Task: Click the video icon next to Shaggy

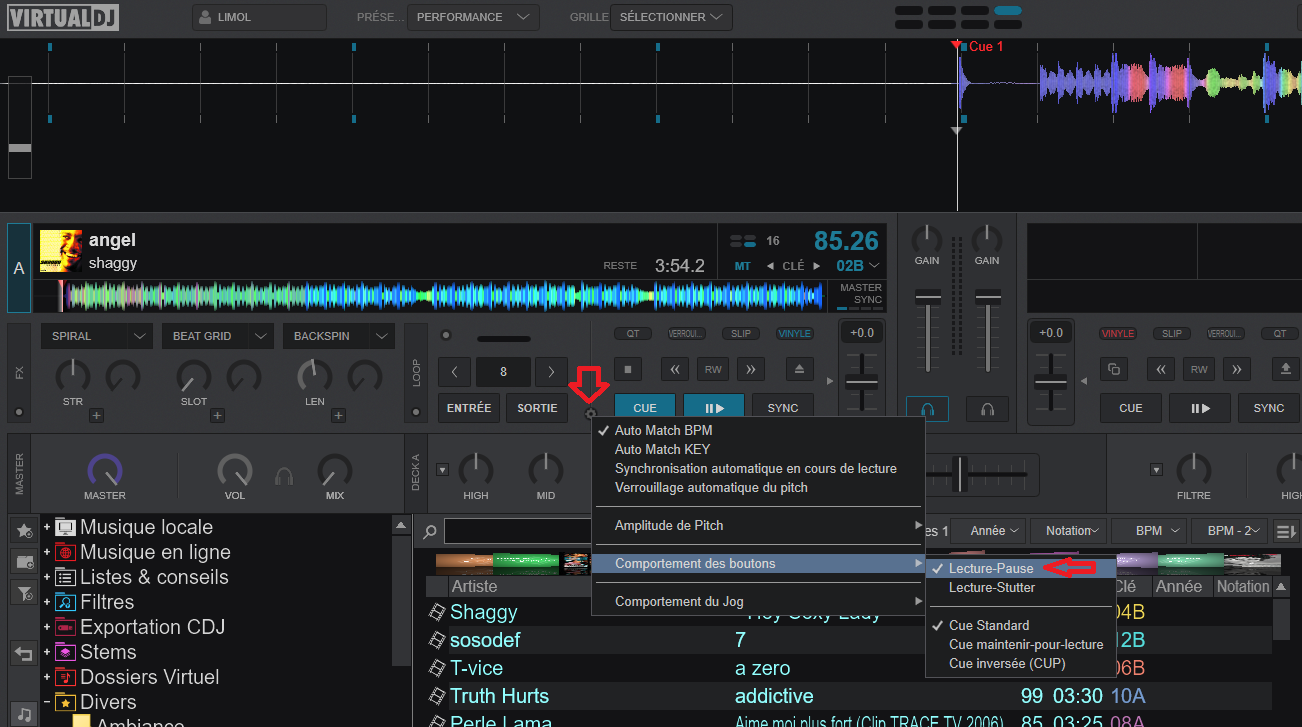Action: [437, 612]
